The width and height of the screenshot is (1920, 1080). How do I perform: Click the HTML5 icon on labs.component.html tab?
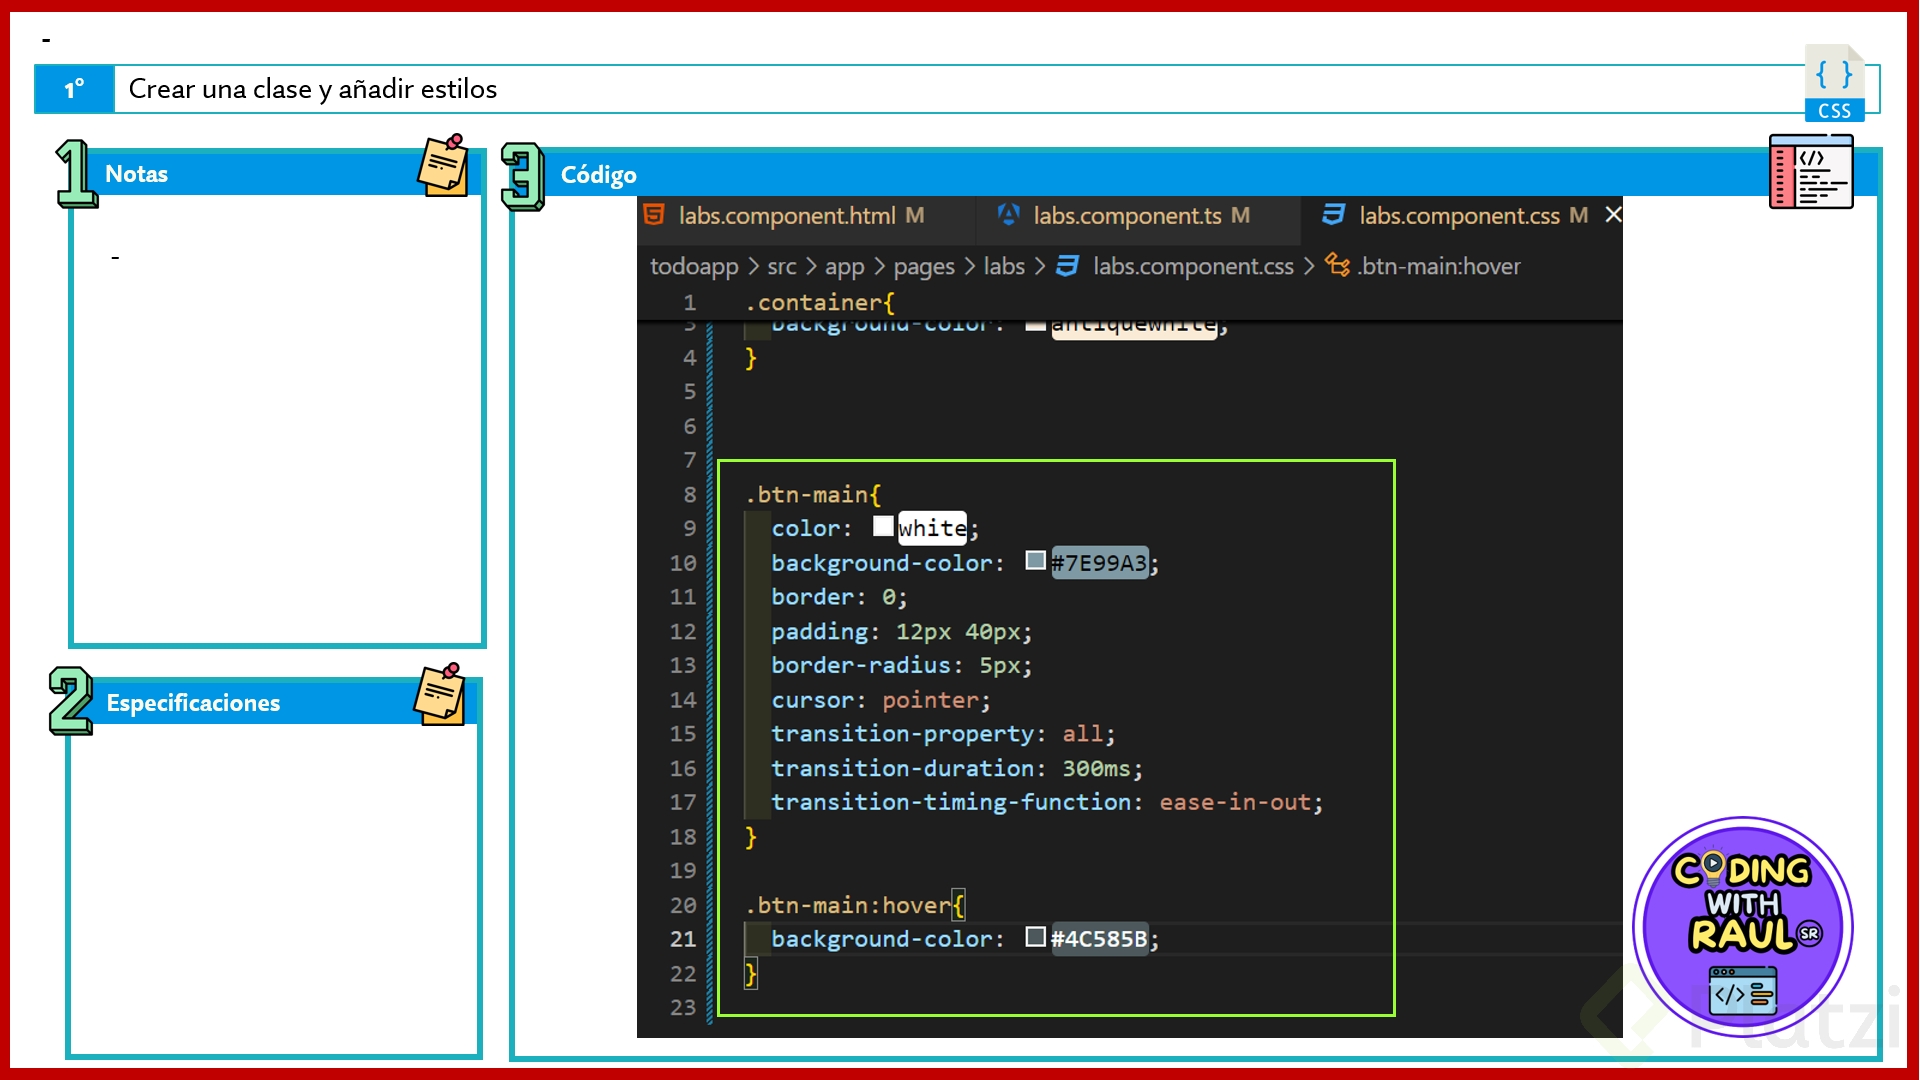654,215
